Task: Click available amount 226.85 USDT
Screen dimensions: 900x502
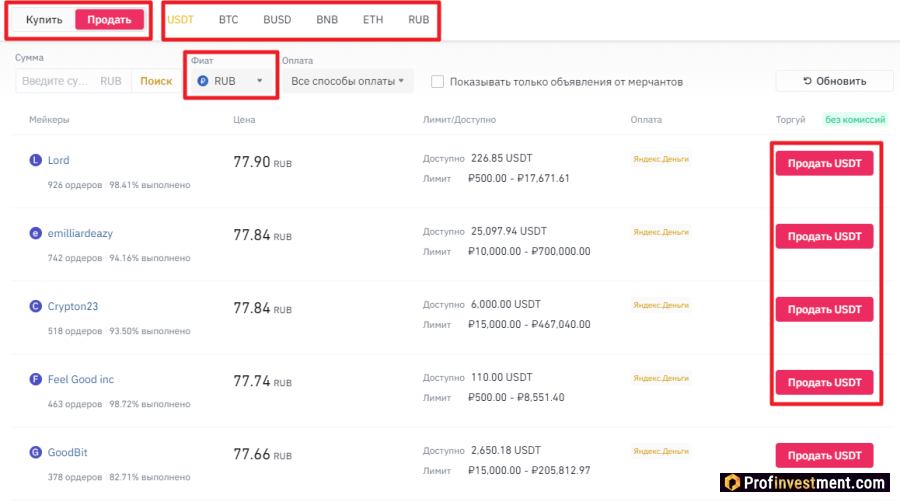Action: [x=502, y=158]
